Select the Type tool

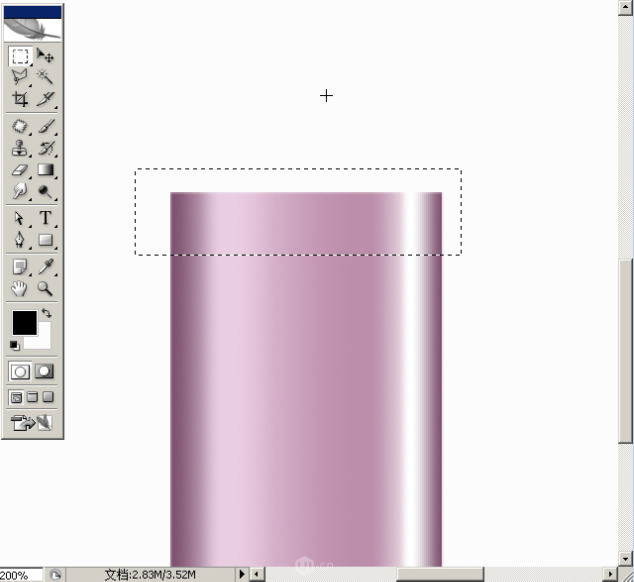coord(45,219)
